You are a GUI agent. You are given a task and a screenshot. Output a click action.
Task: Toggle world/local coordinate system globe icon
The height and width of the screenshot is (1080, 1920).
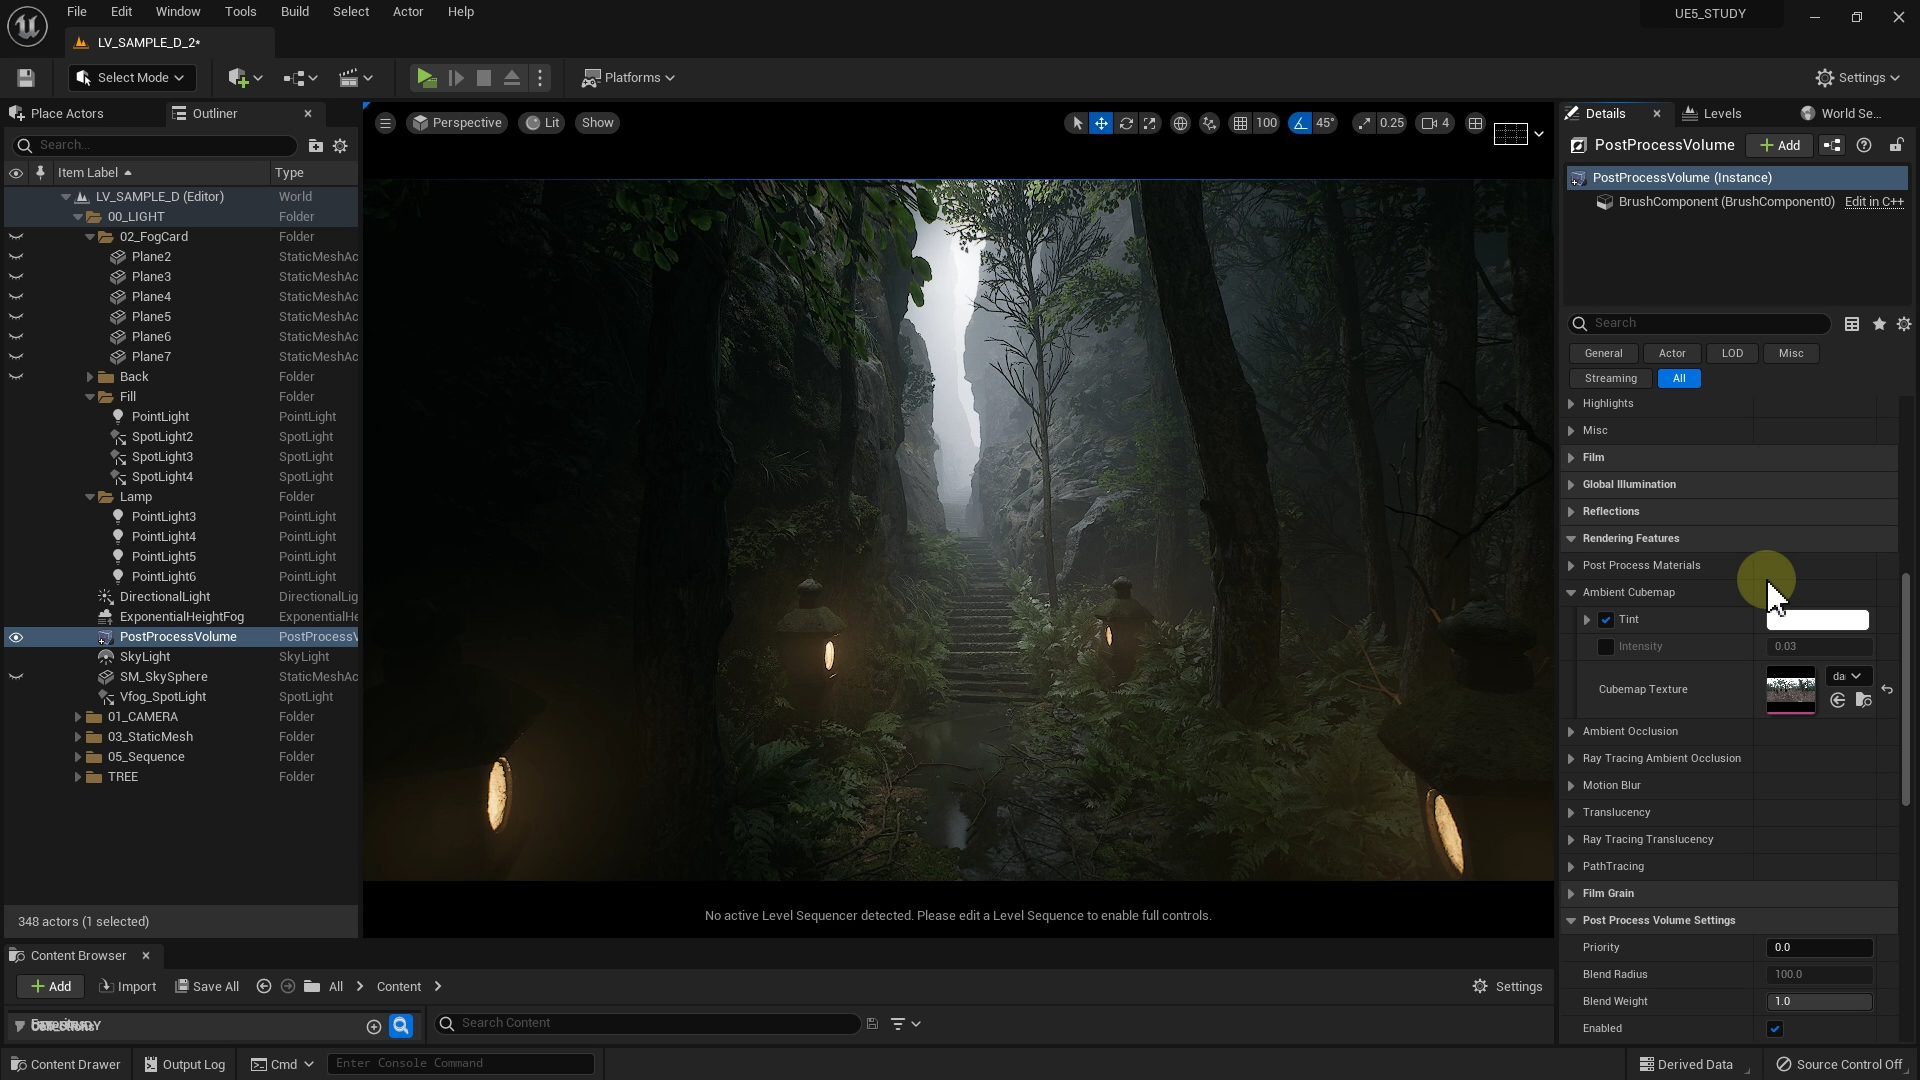1180,123
